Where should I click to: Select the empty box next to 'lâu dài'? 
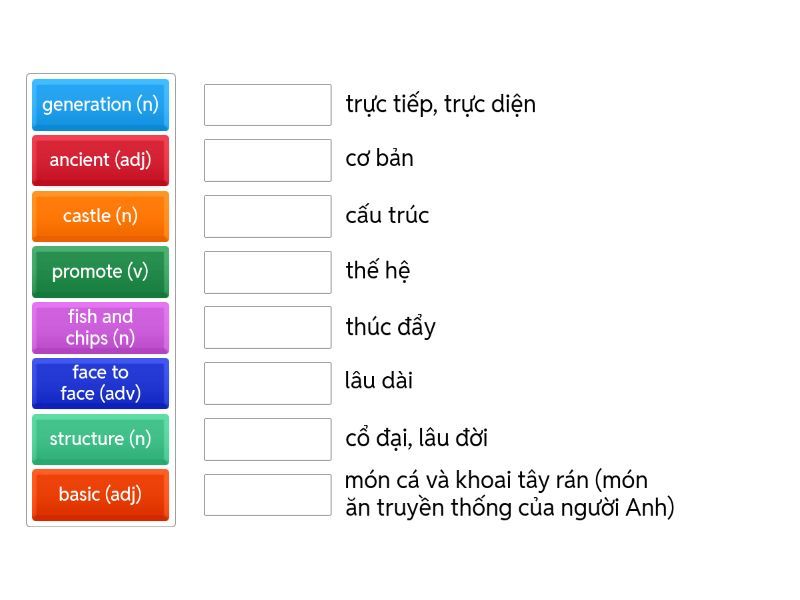point(267,383)
